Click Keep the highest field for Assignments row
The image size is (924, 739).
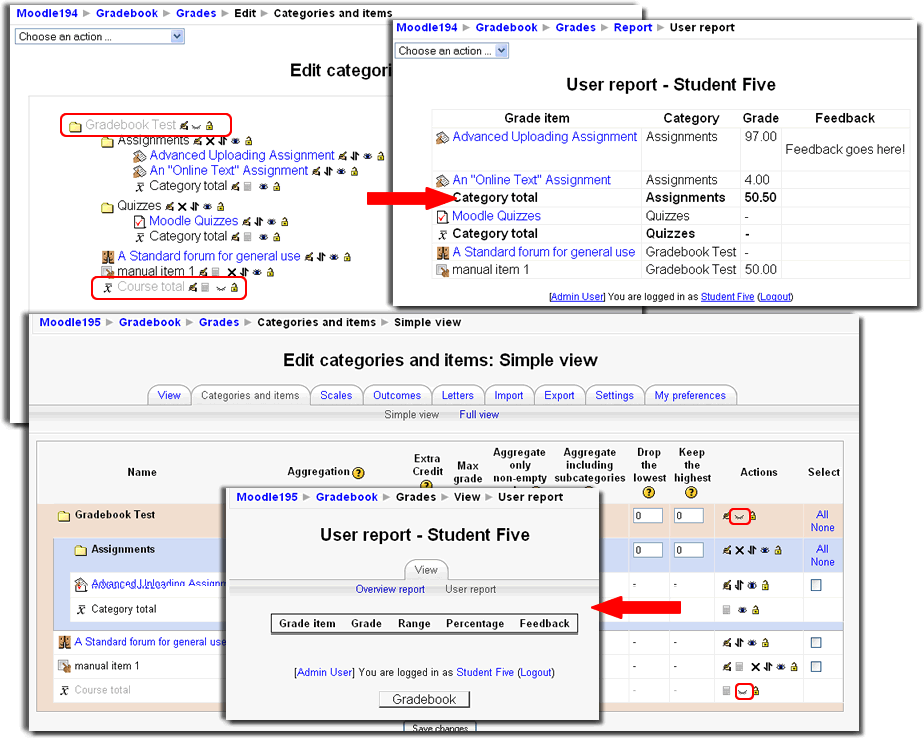[689, 550]
